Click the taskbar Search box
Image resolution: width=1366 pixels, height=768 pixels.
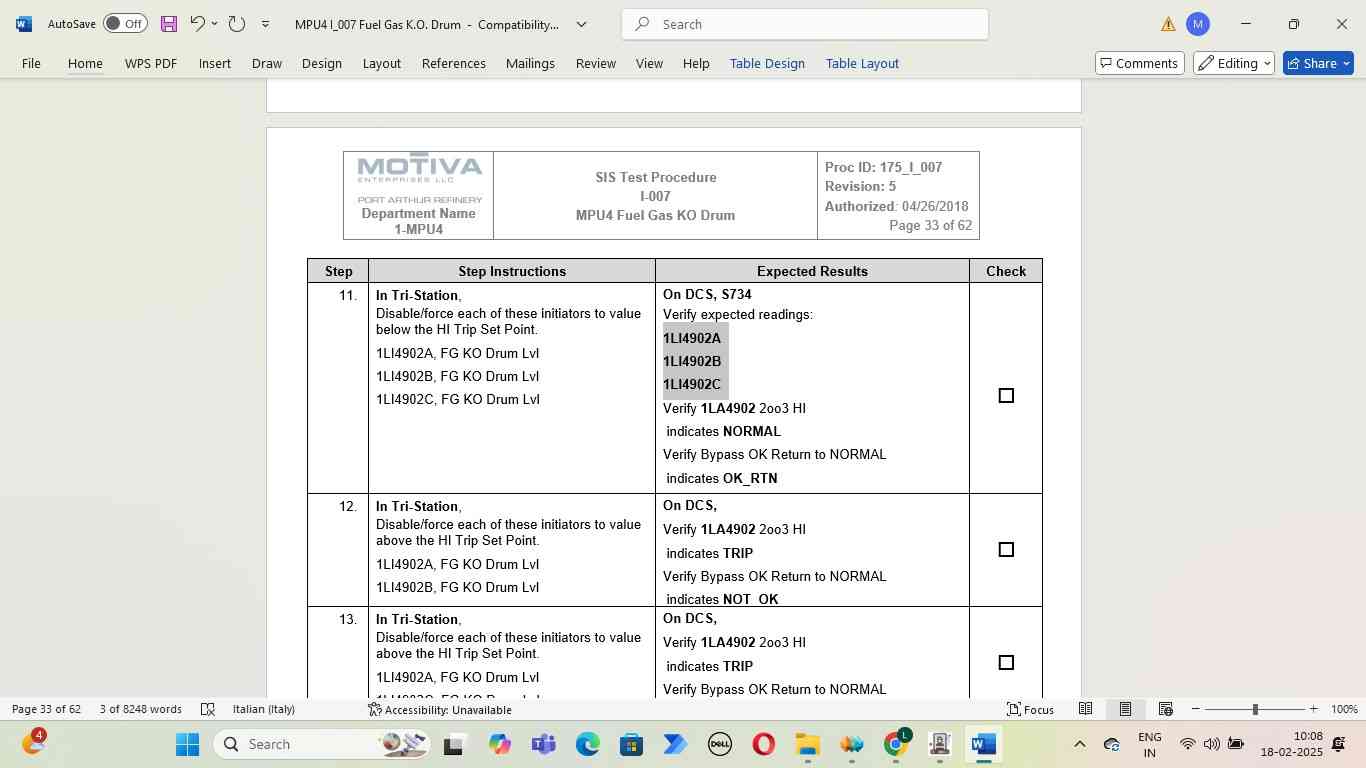322,744
